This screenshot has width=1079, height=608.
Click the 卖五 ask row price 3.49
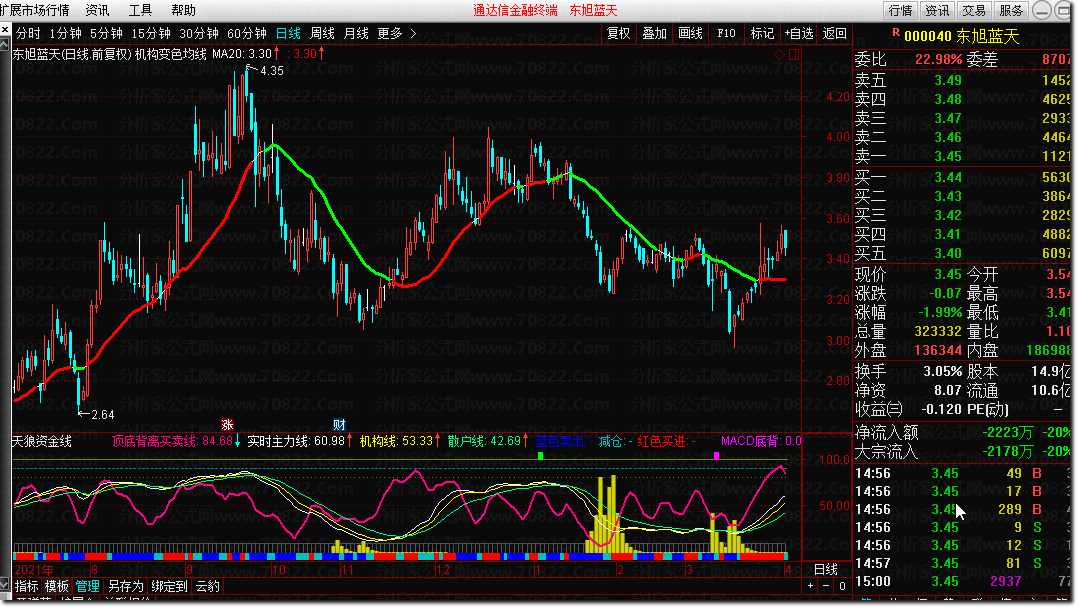point(948,80)
